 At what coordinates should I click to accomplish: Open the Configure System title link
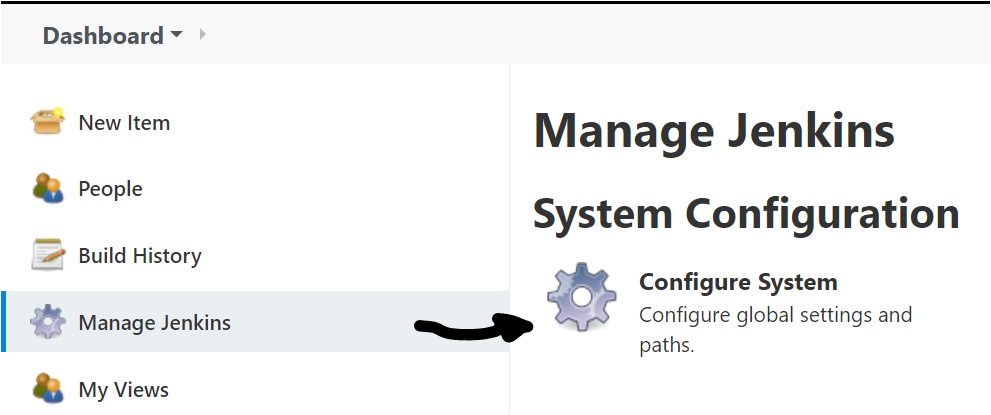pyautogui.click(x=738, y=282)
